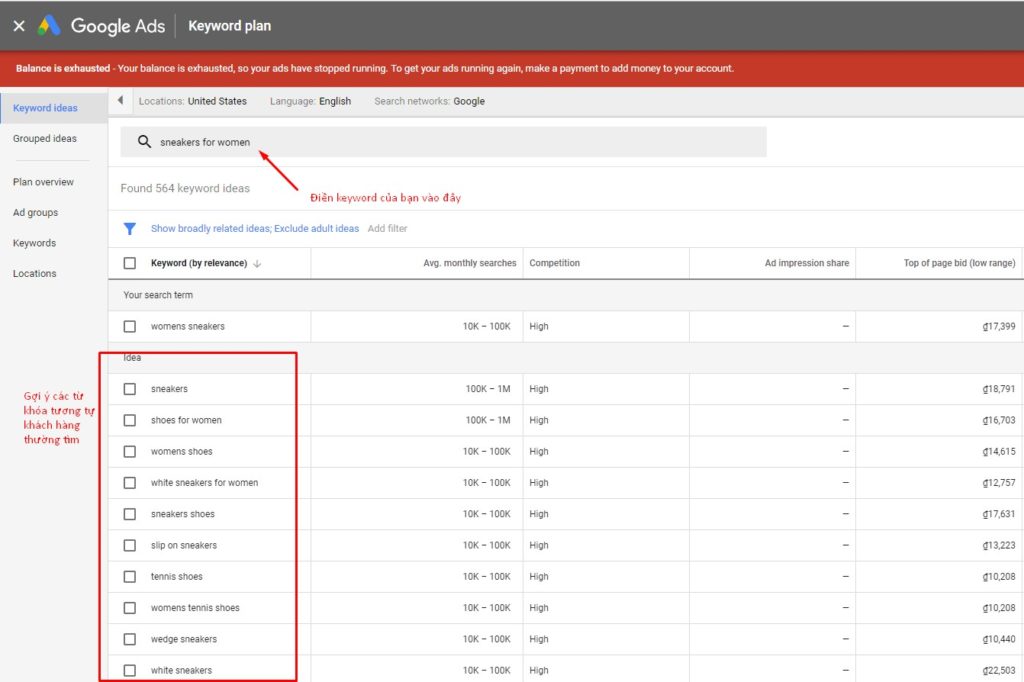Image resolution: width=1024 pixels, height=682 pixels.
Task: Change the Locations: United States setting
Action: coord(193,101)
